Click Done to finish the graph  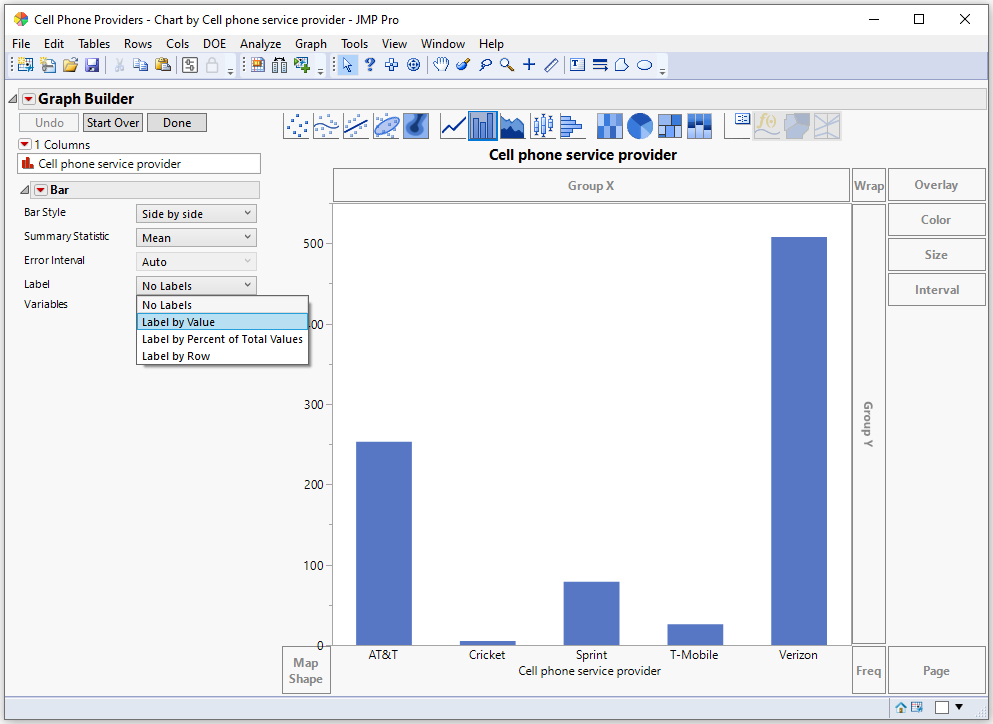(176, 122)
